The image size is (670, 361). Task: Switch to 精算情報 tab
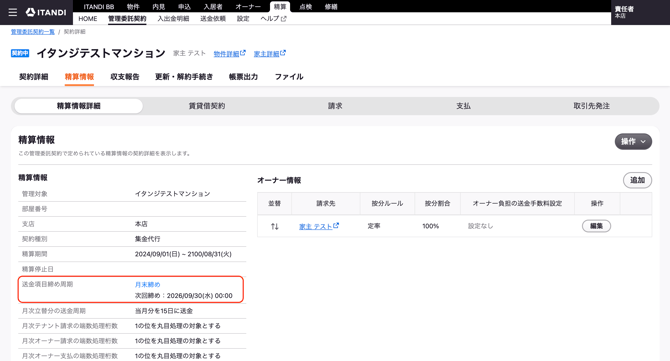point(79,77)
